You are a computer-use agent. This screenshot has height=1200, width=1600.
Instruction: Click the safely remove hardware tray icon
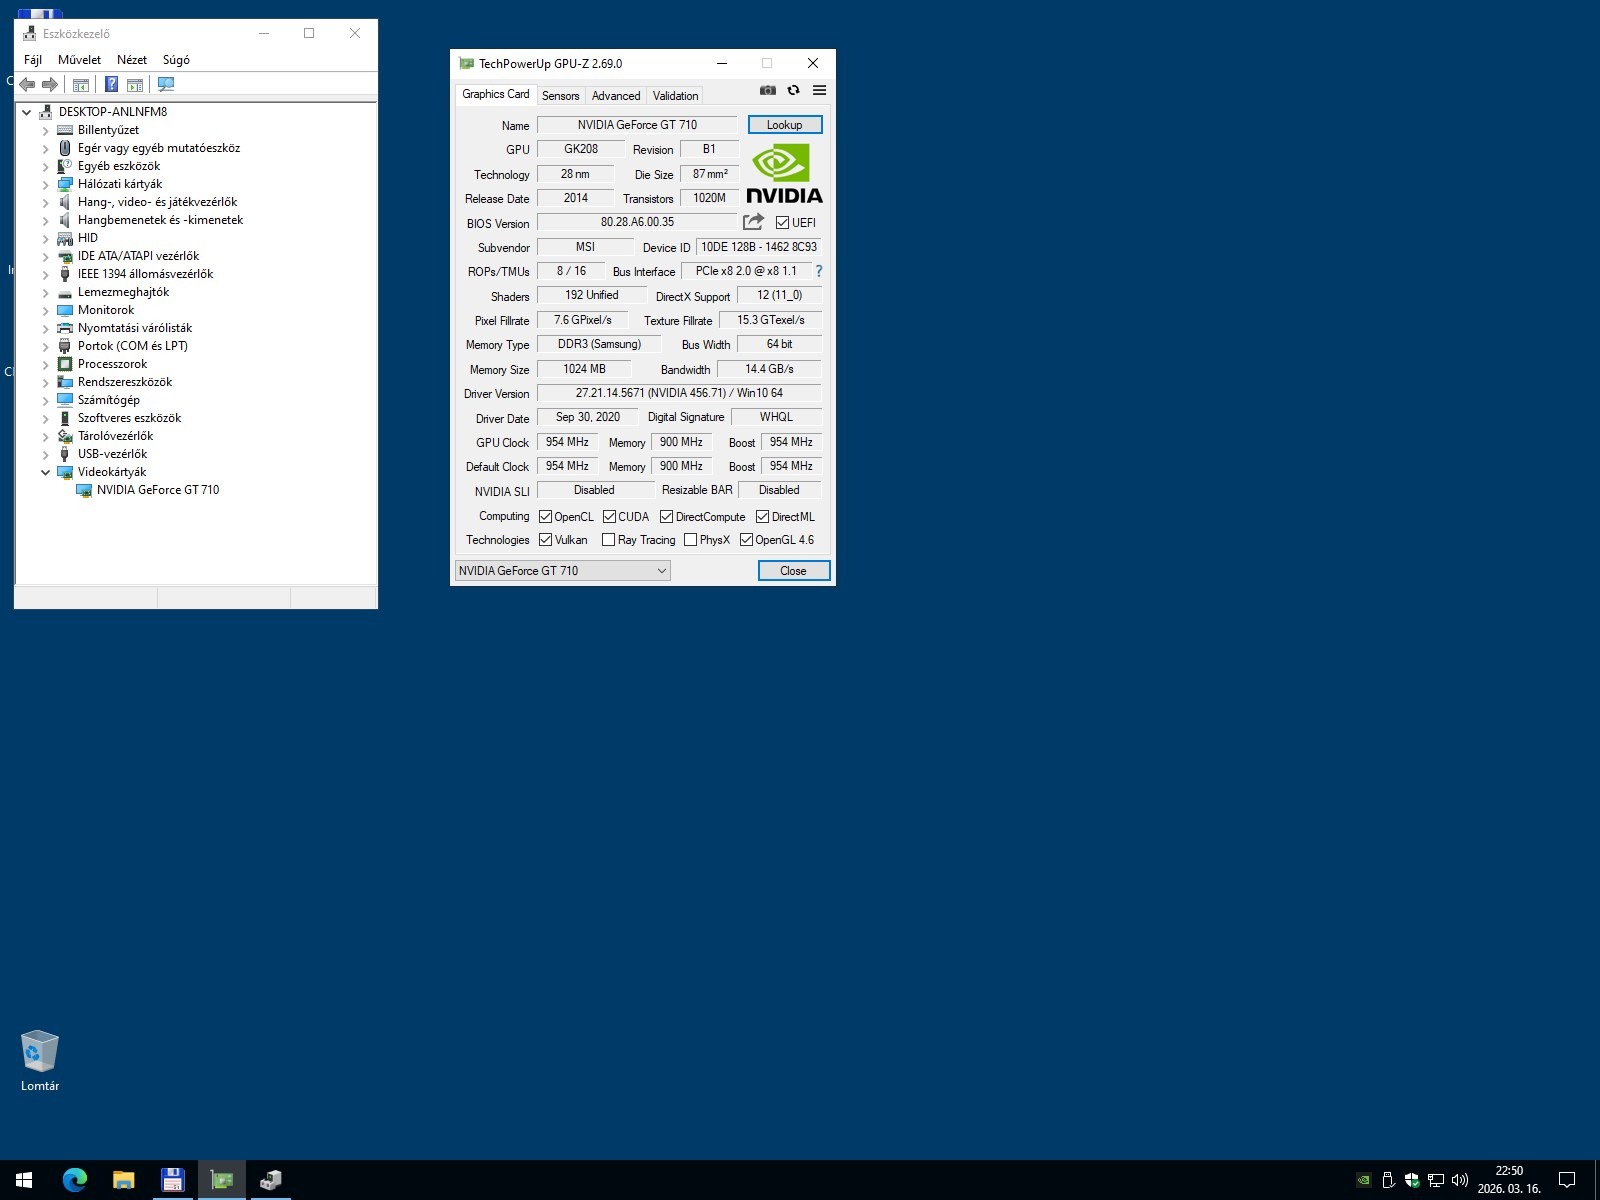click(x=1388, y=1180)
